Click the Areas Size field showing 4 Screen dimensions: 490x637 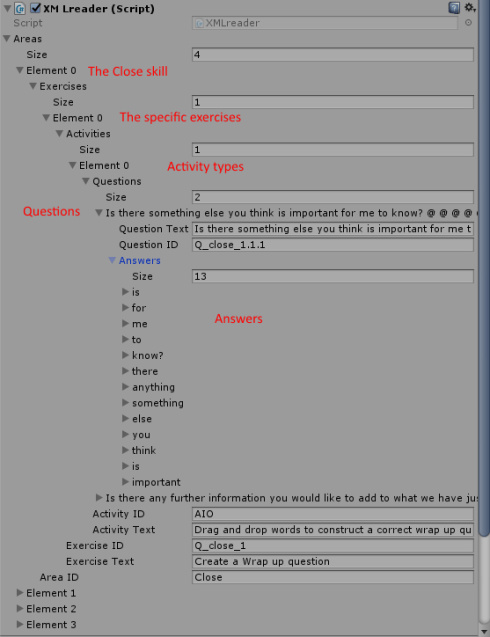(332, 54)
